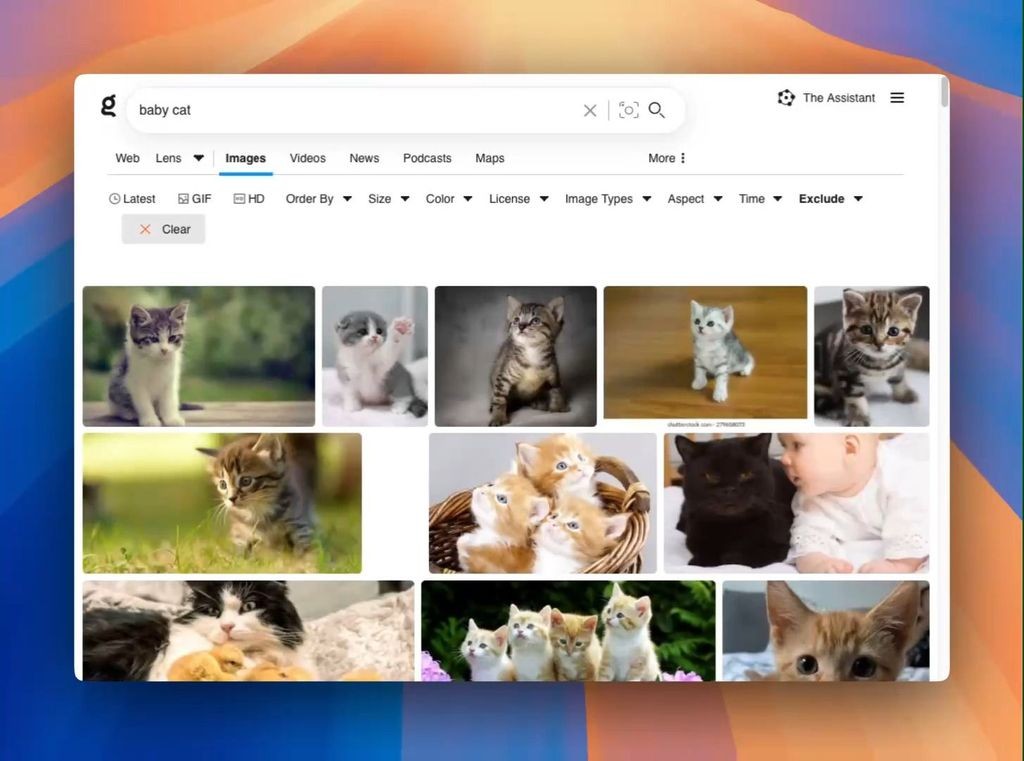The image size is (1024, 761).
Task: Clear the search query with the X icon
Action: pos(590,110)
